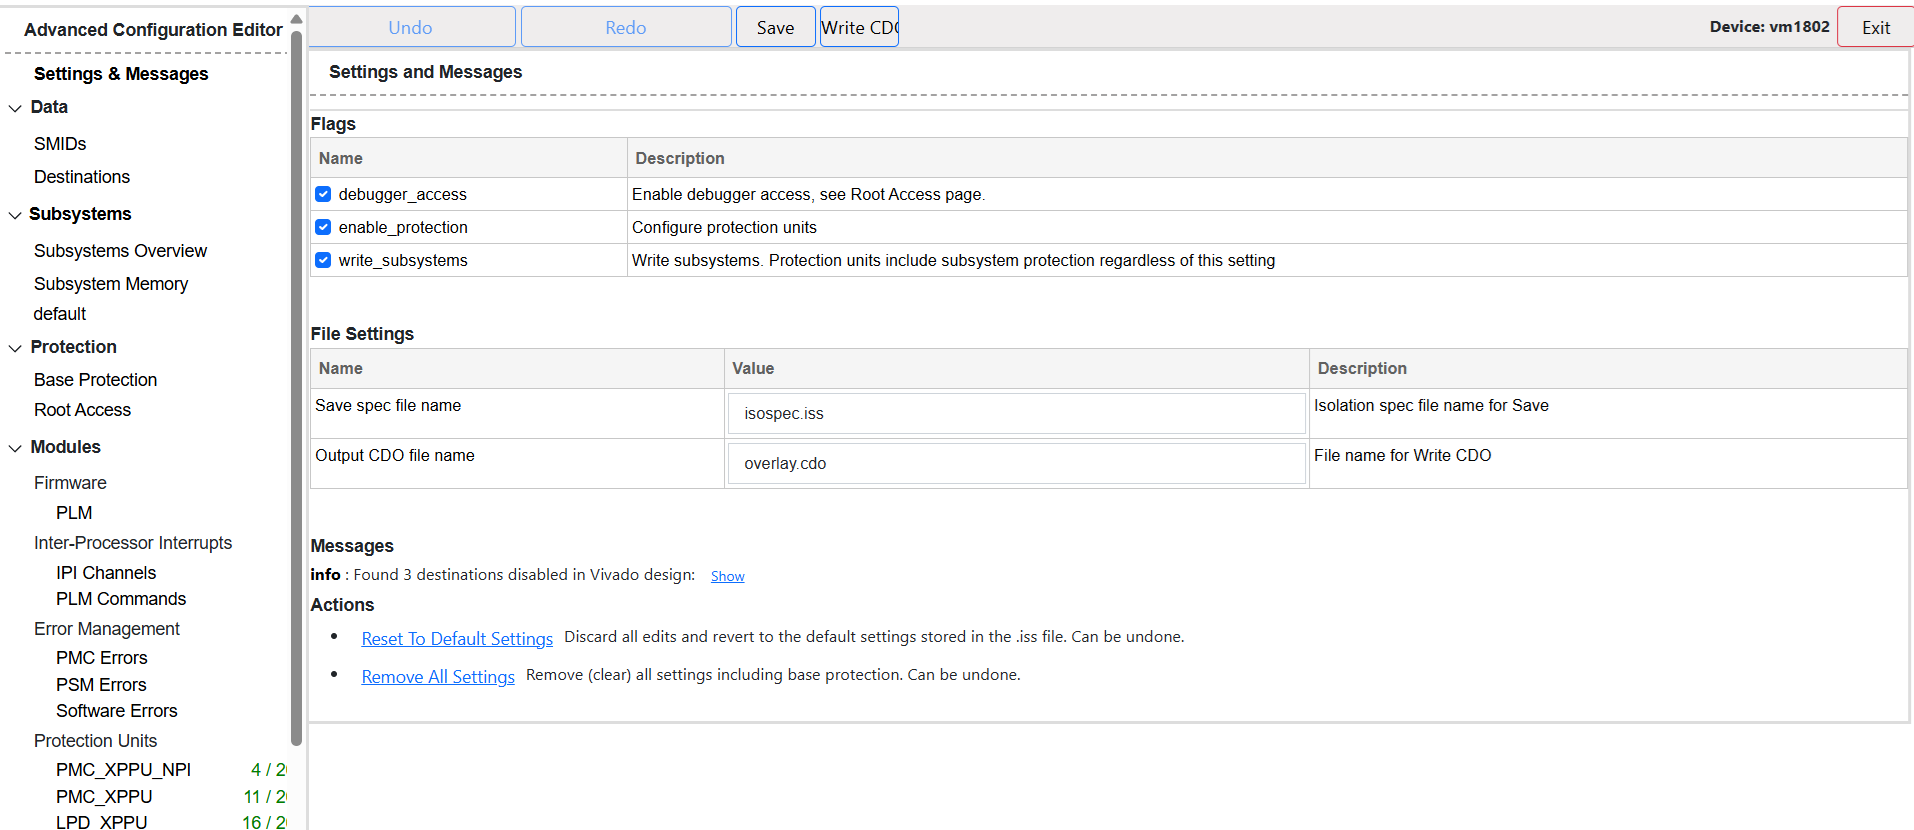Collapse the Data section chevron

(15, 108)
